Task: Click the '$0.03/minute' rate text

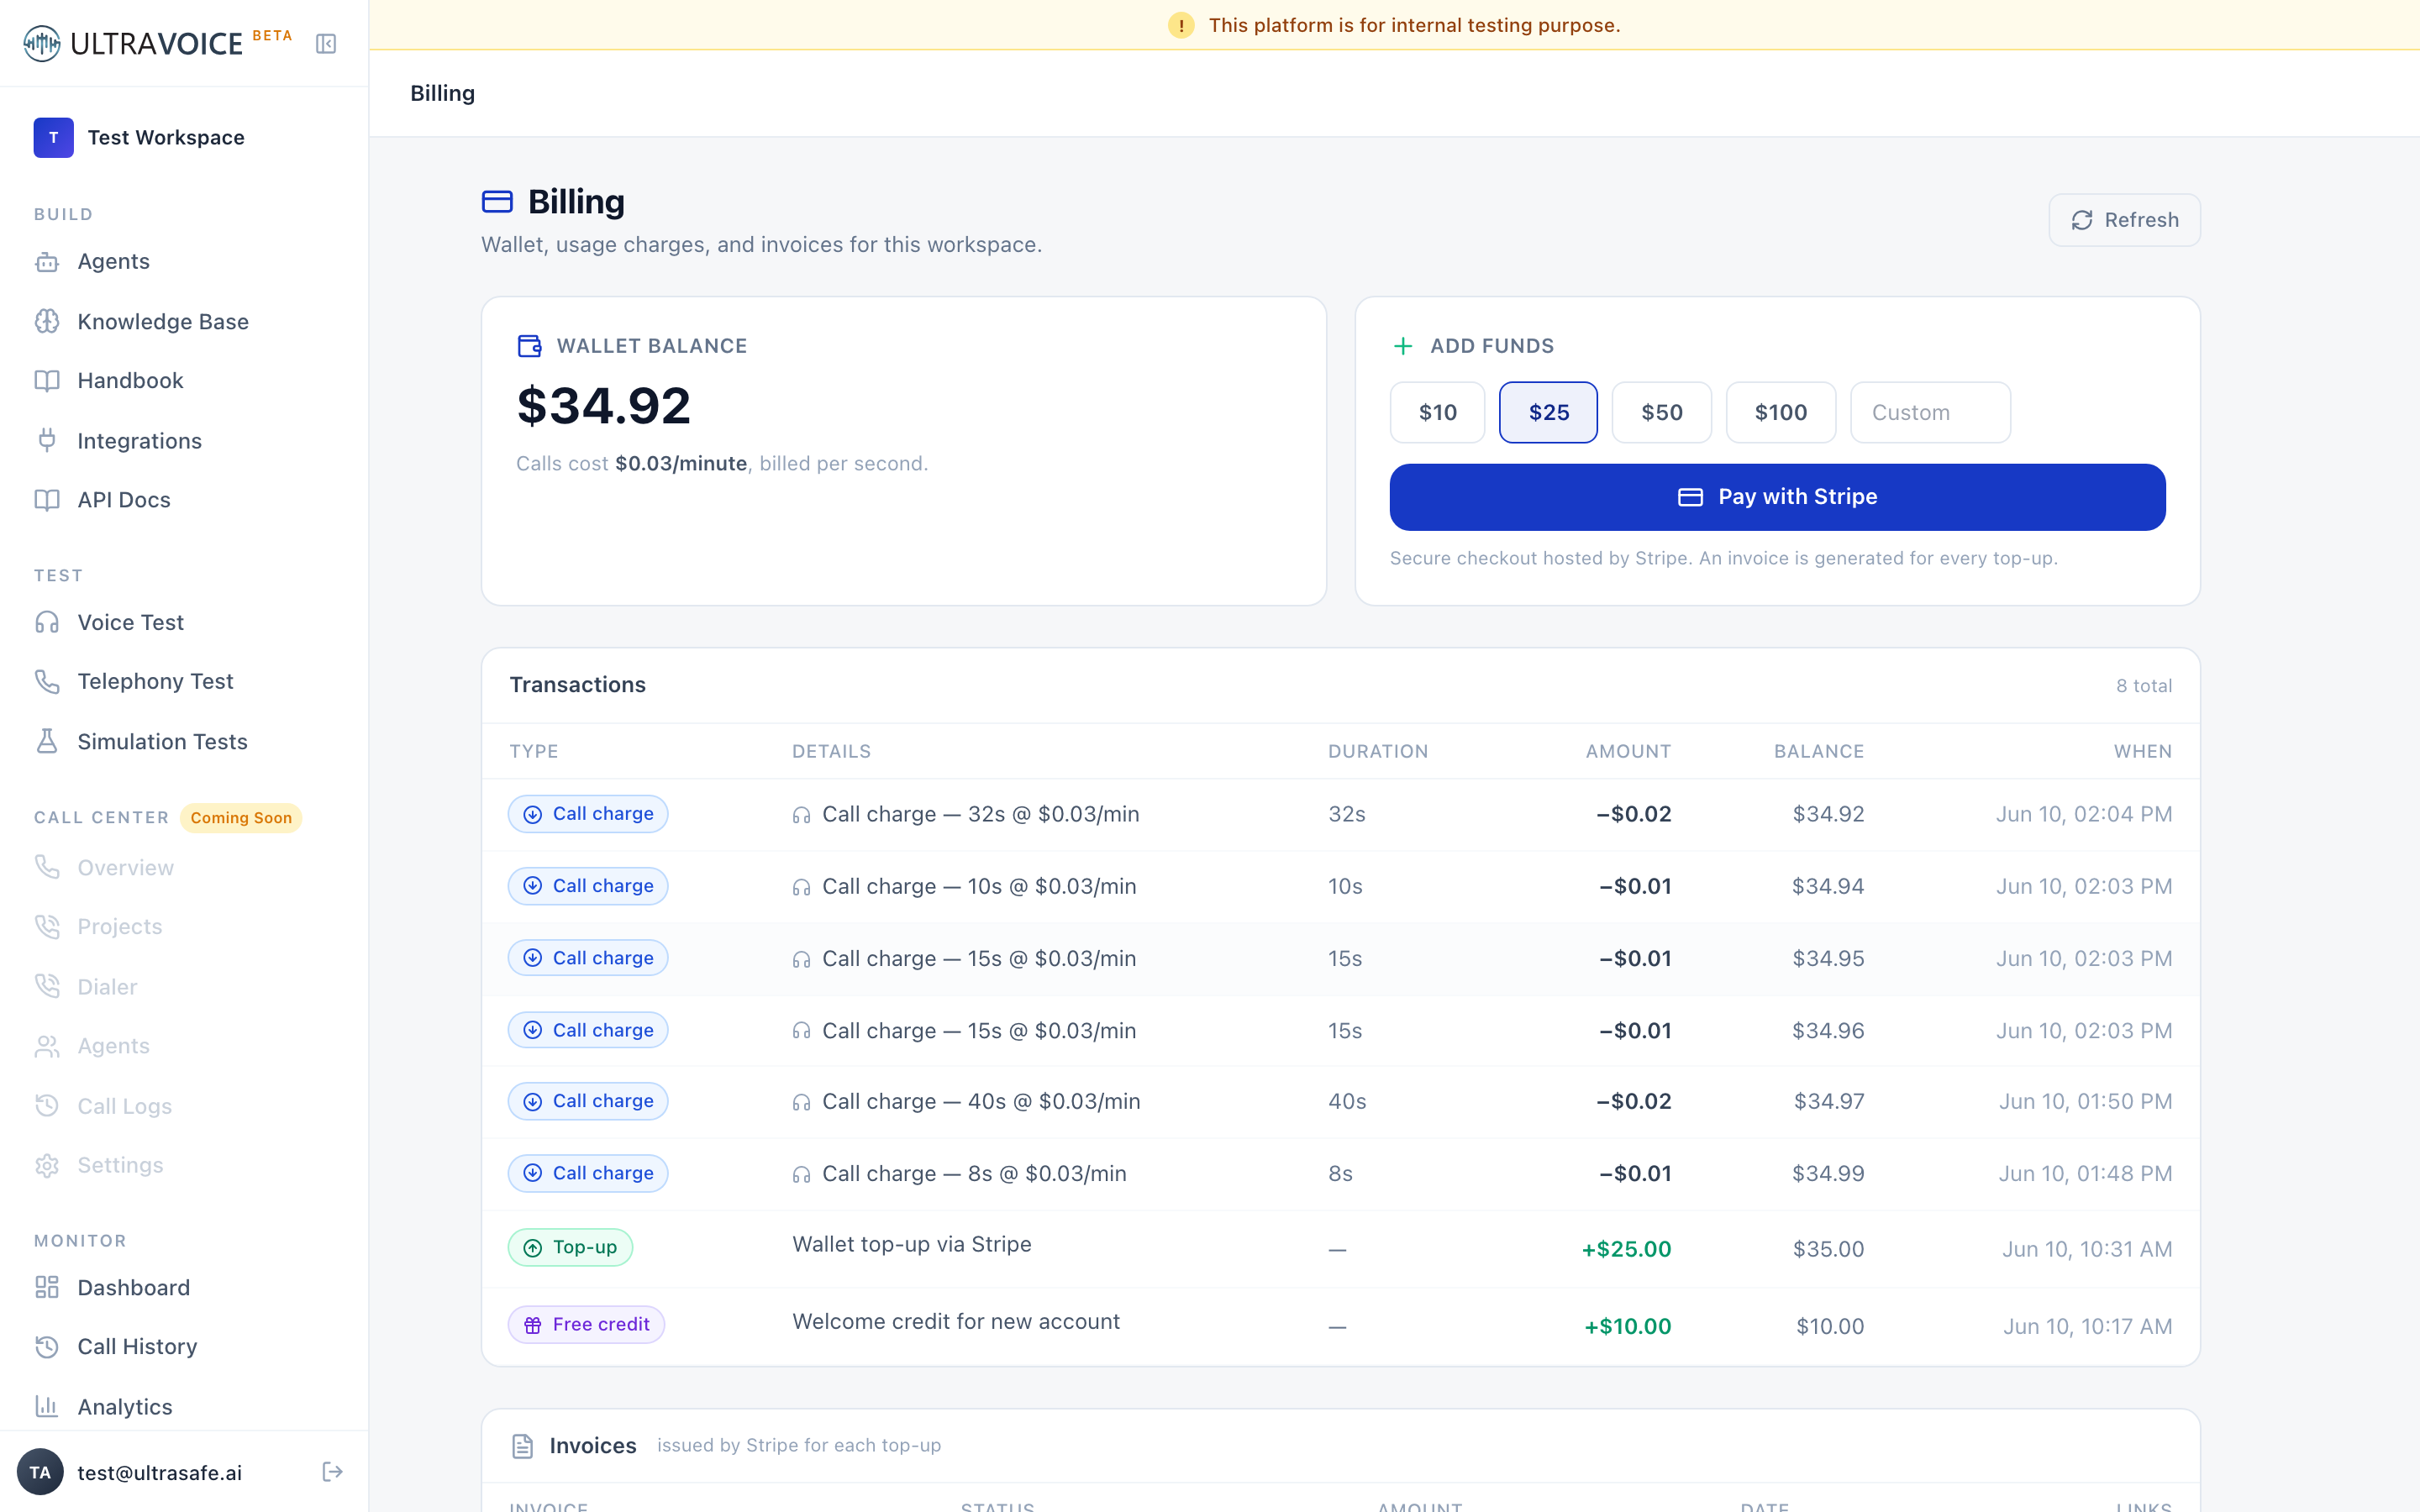Action: pyautogui.click(x=681, y=463)
